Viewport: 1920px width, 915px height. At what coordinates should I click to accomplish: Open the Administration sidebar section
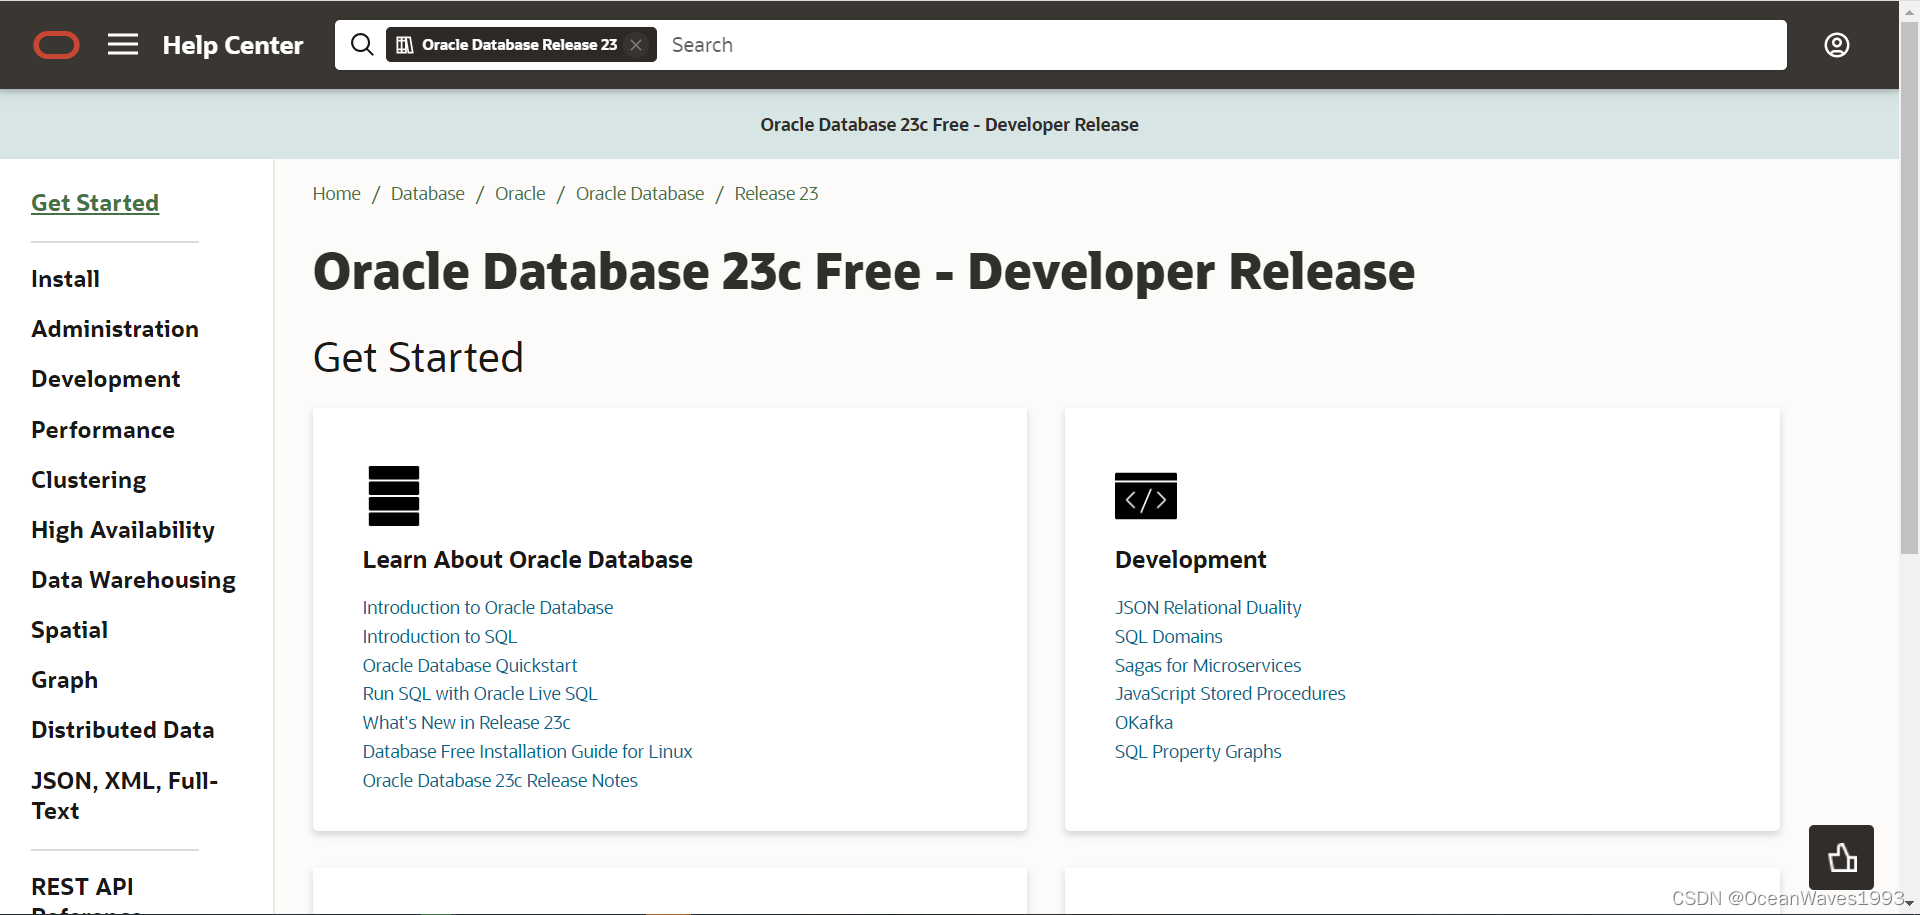(x=115, y=329)
